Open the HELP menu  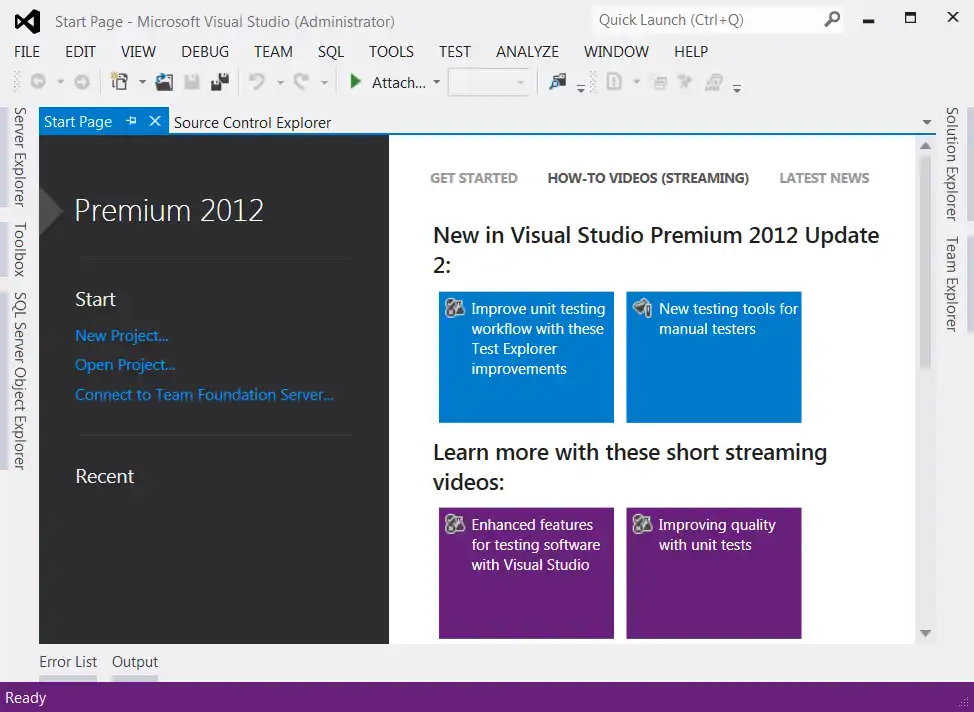pyautogui.click(x=691, y=52)
